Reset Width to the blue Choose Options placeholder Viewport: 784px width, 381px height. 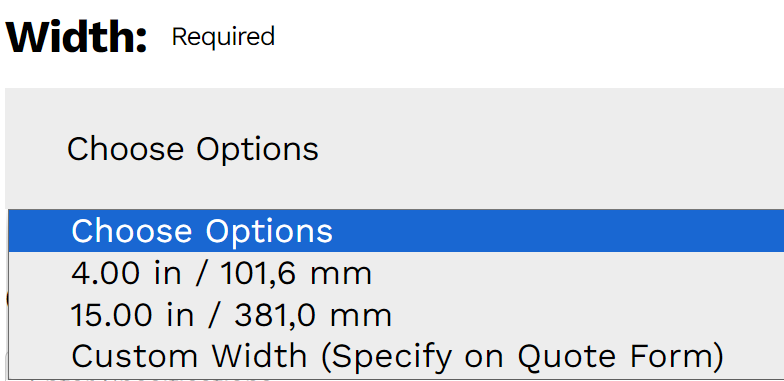click(x=396, y=231)
